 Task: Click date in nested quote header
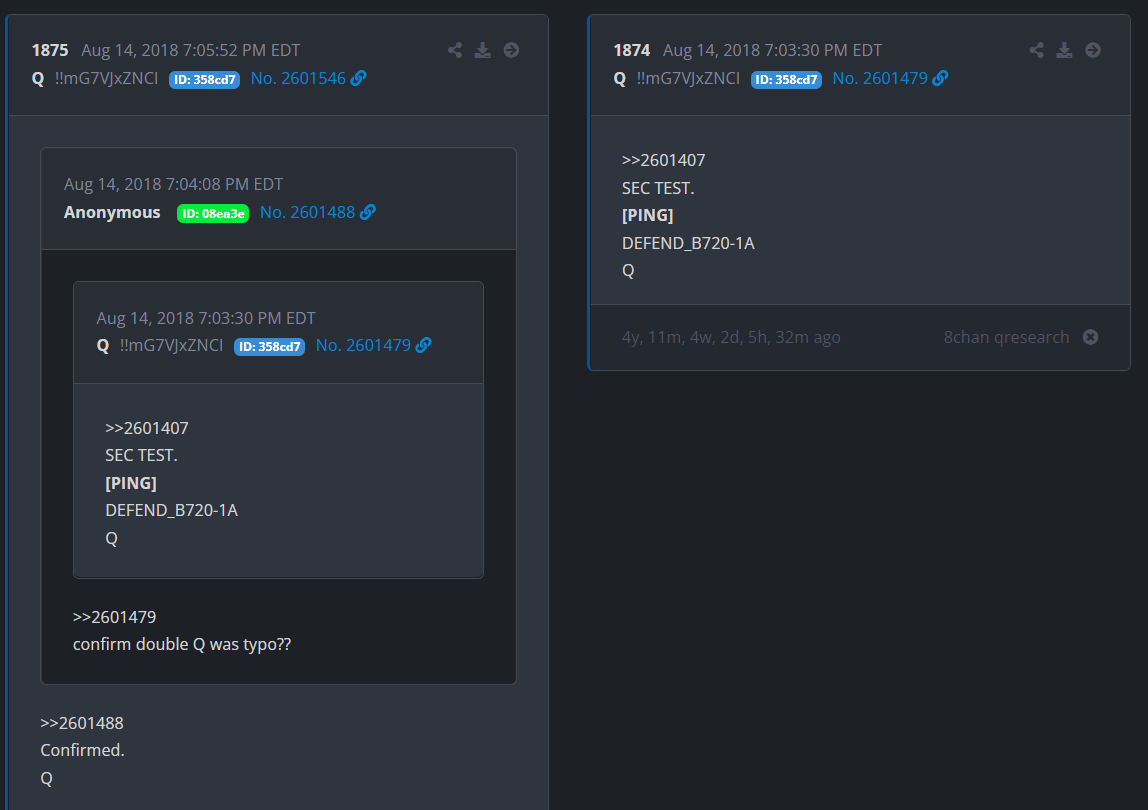pos(206,319)
